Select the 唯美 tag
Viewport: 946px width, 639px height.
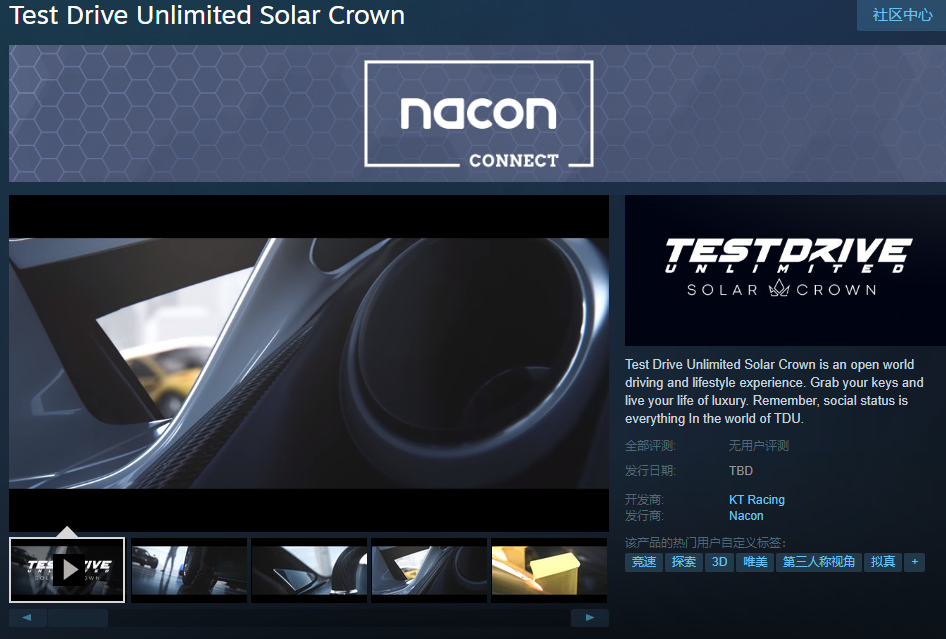click(x=755, y=562)
